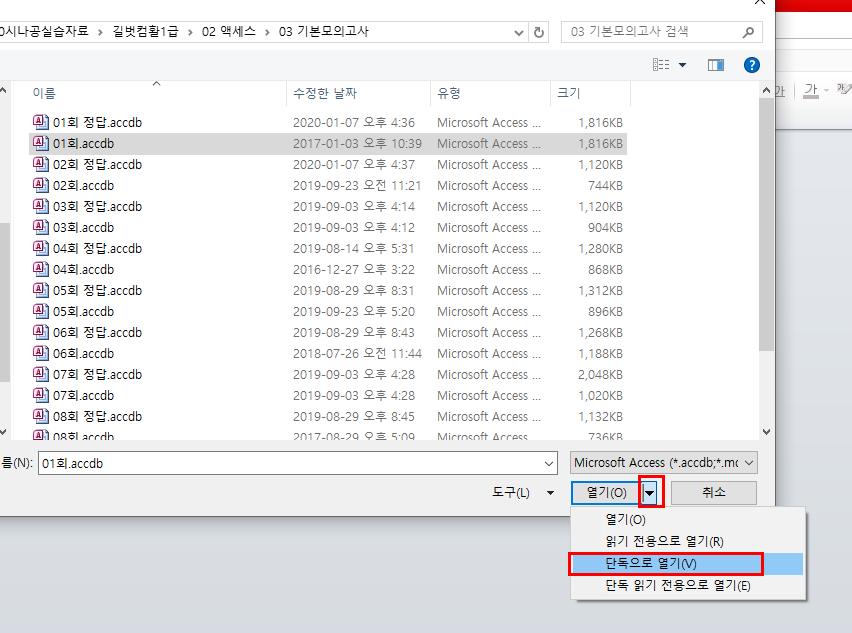Select 읽기 전용으로 열기(R) menu item
The width and height of the screenshot is (852, 633).
tap(664, 542)
